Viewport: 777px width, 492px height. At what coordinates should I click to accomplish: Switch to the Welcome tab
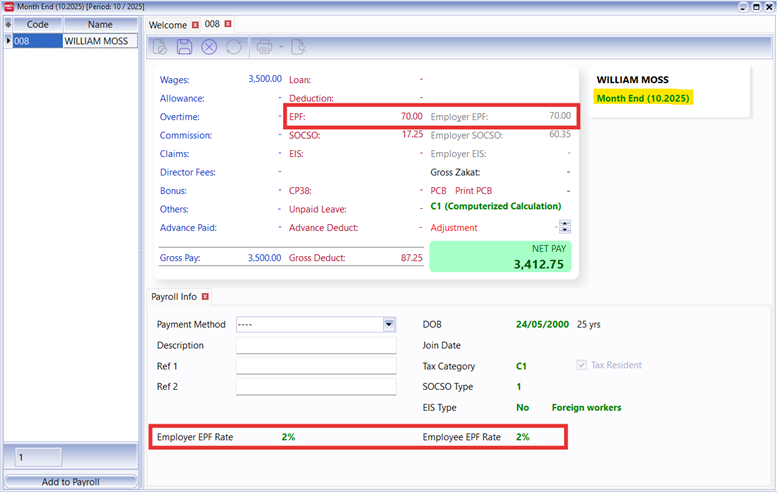tap(167, 23)
